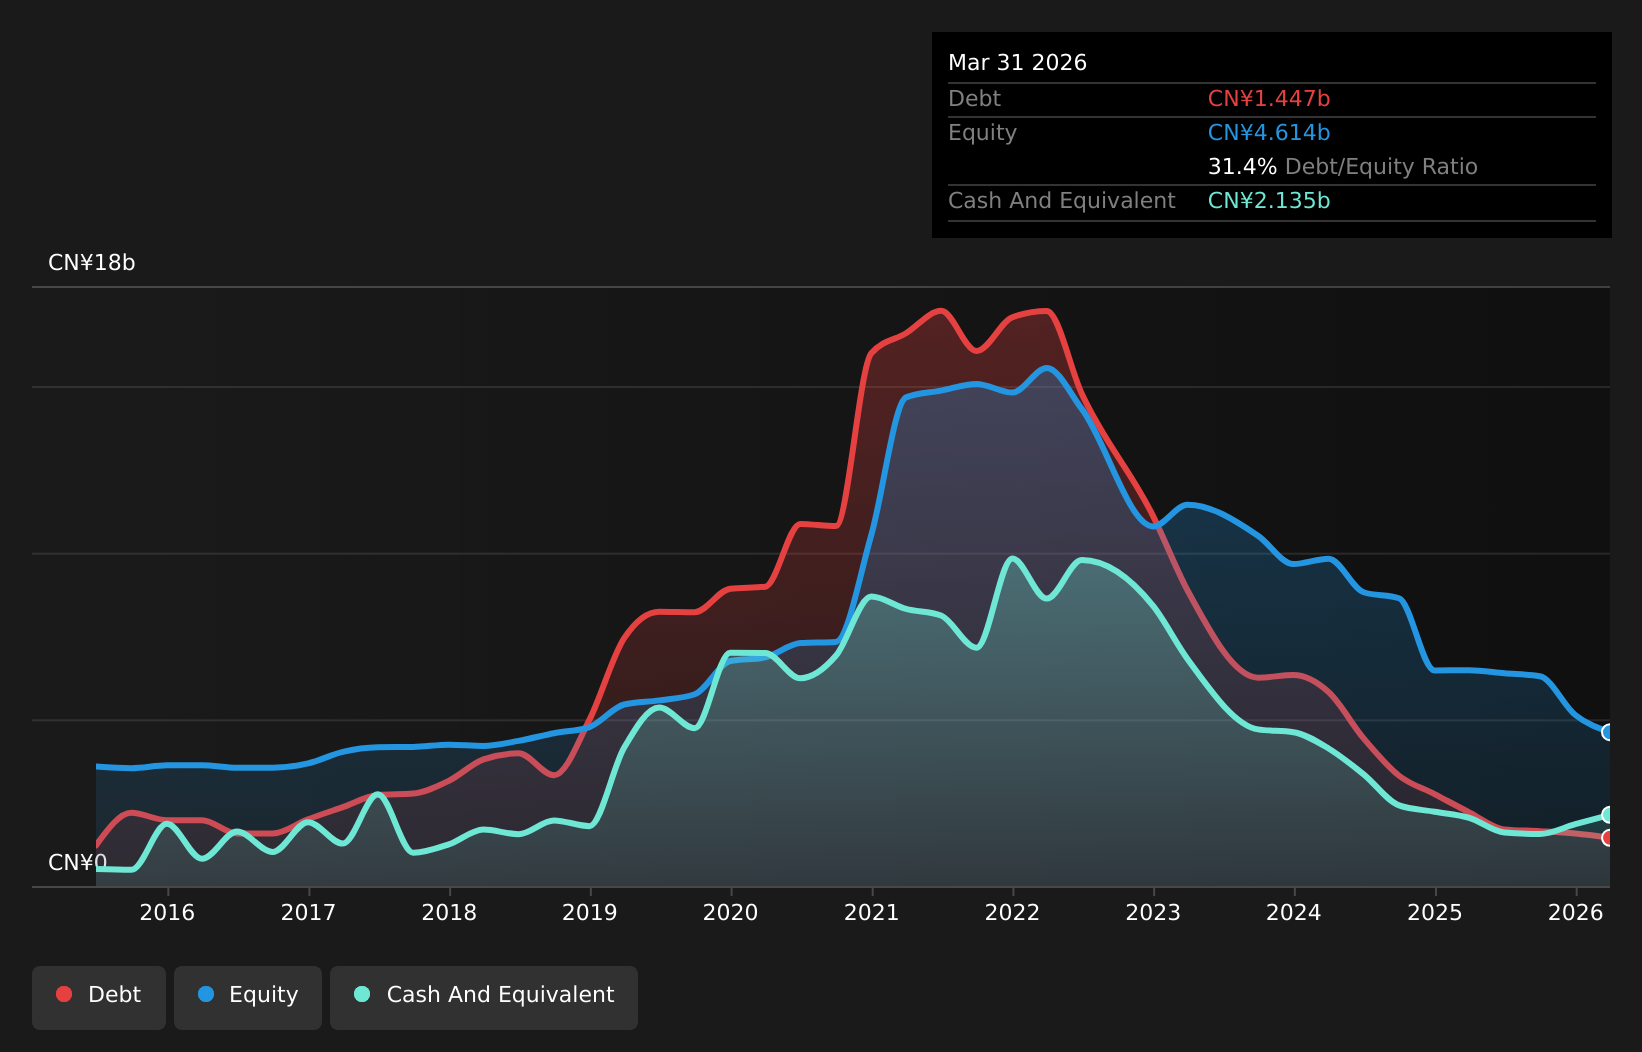The image size is (1642, 1052).
Task: Select the blue Equity endpoint marker
Action: tap(1608, 732)
